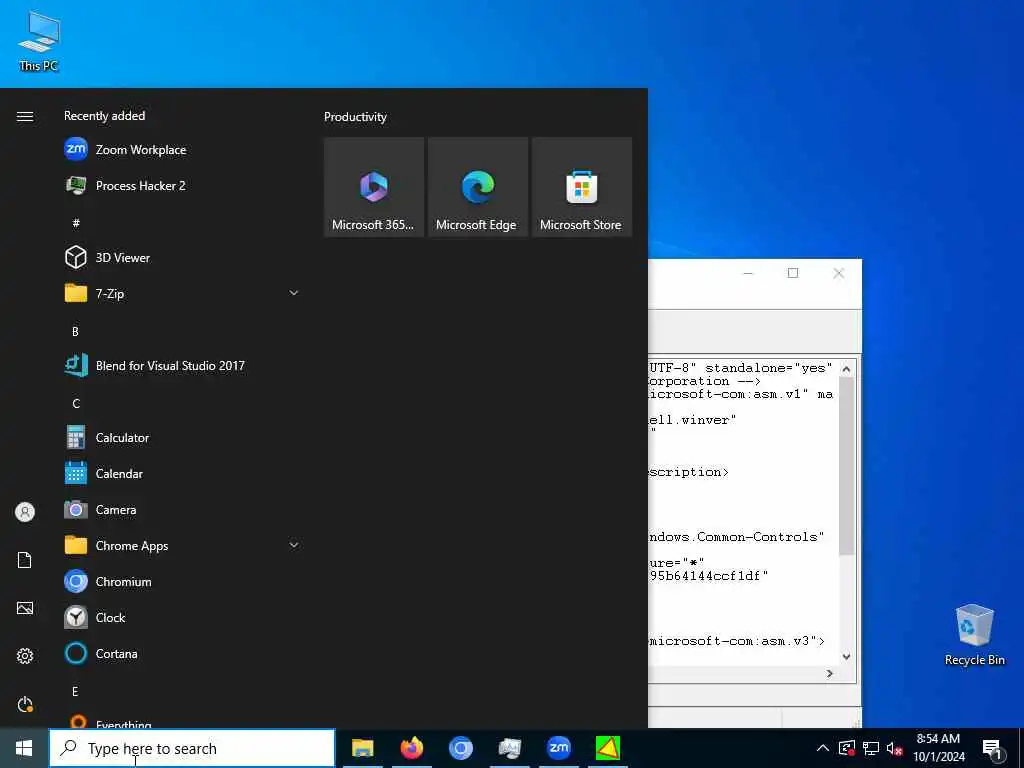Click the Productivity group heading
Viewport: 1024px width, 768px height.
point(355,117)
